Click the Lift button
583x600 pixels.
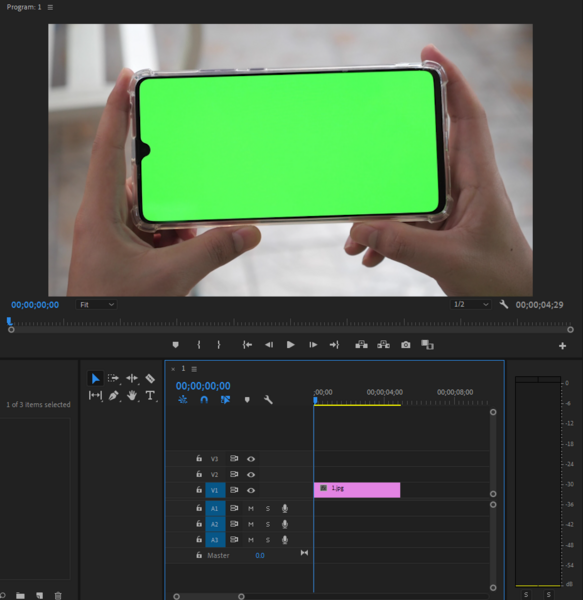362,345
